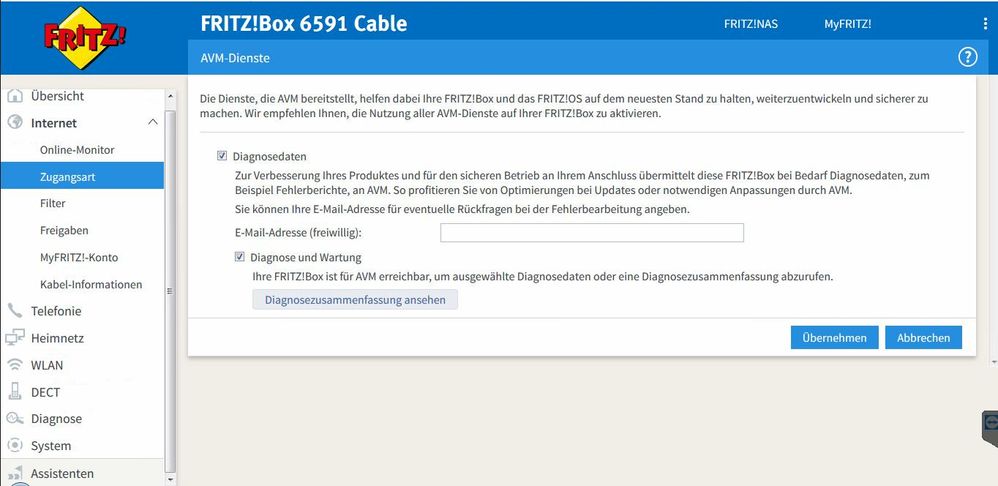Click the WLAN wifi icon
This screenshot has height=486, width=998.
(15, 365)
